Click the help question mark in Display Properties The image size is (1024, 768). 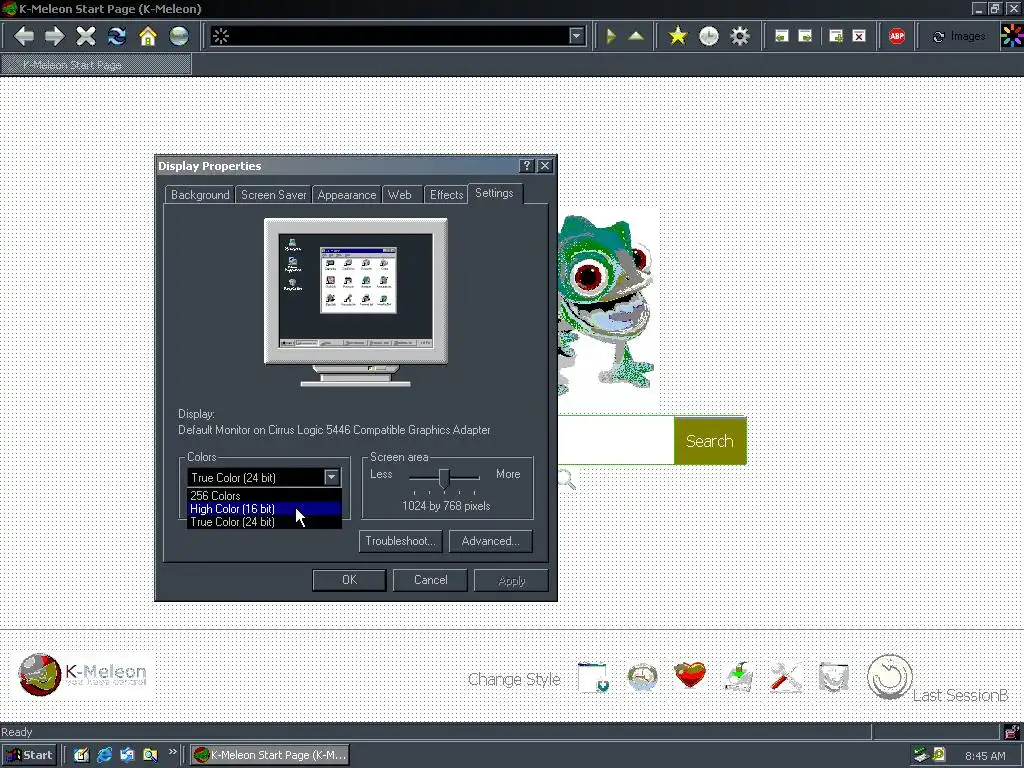coord(527,166)
